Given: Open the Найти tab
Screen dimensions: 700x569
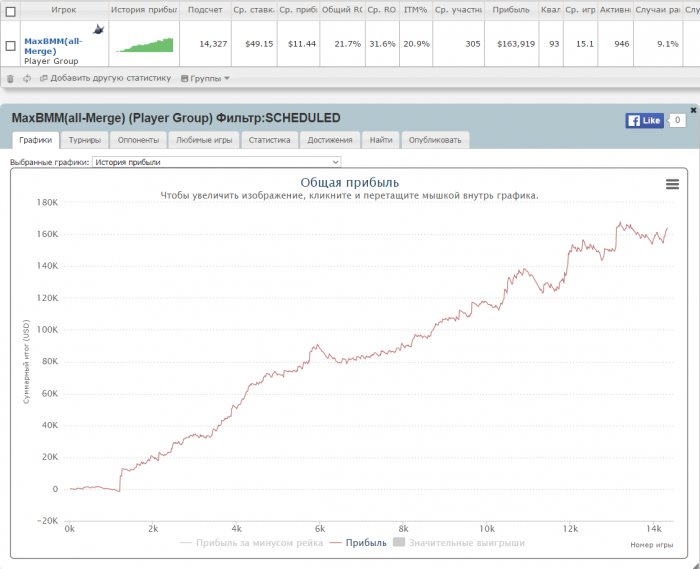Looking at the screenshot, I should click(x=381, y=140).
